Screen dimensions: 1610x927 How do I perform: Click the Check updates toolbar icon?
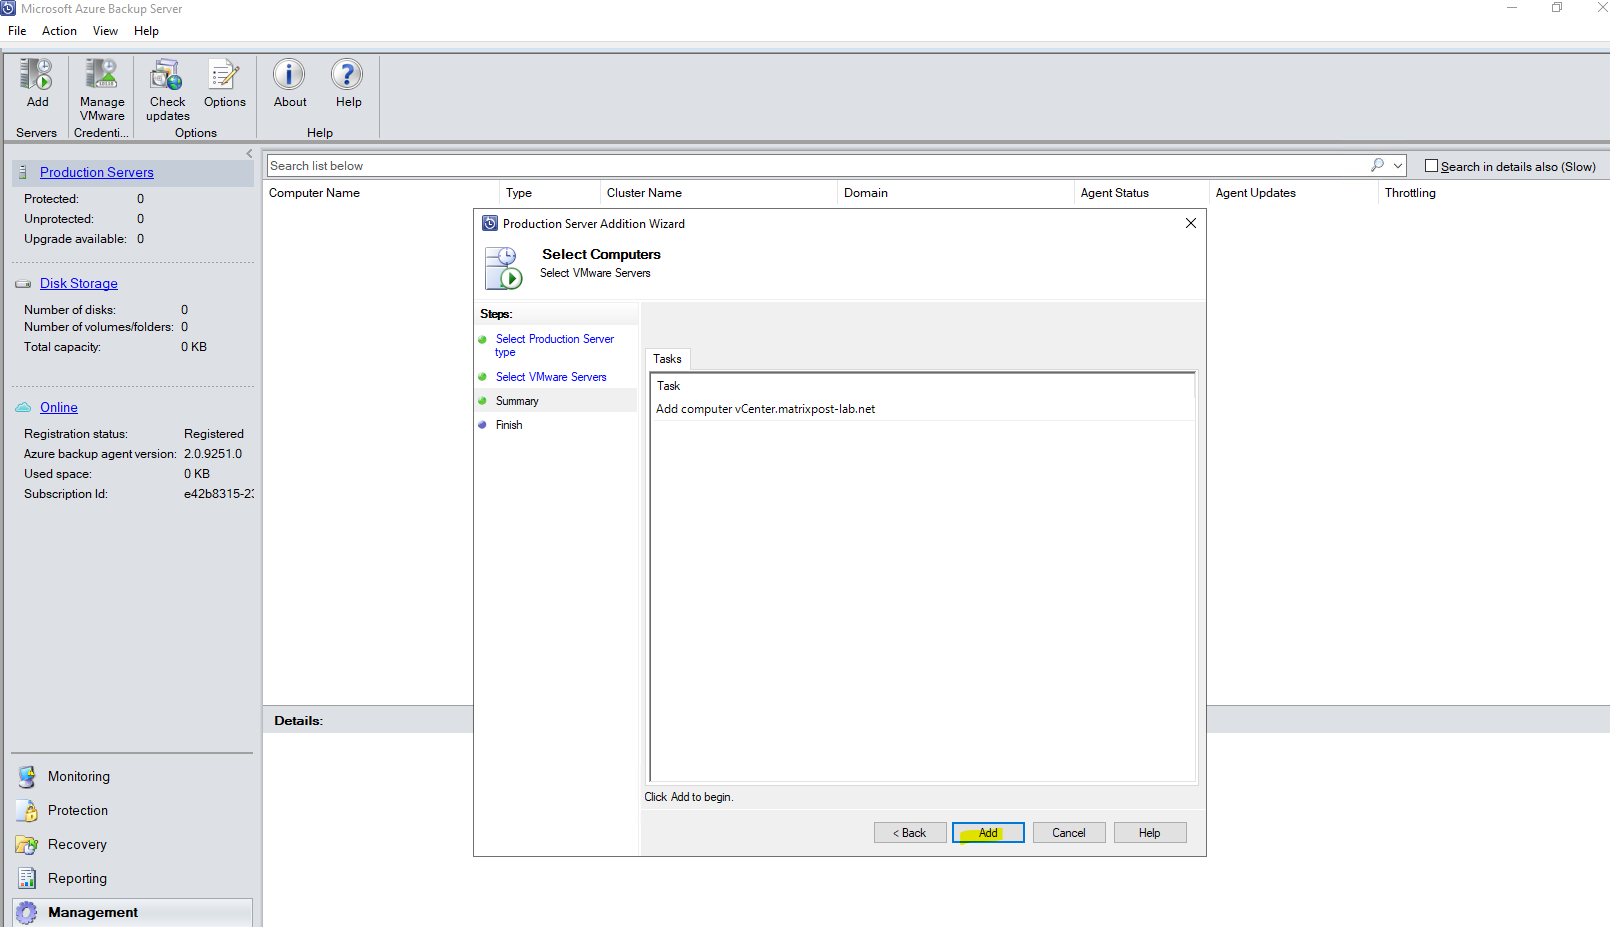[167, 74]
